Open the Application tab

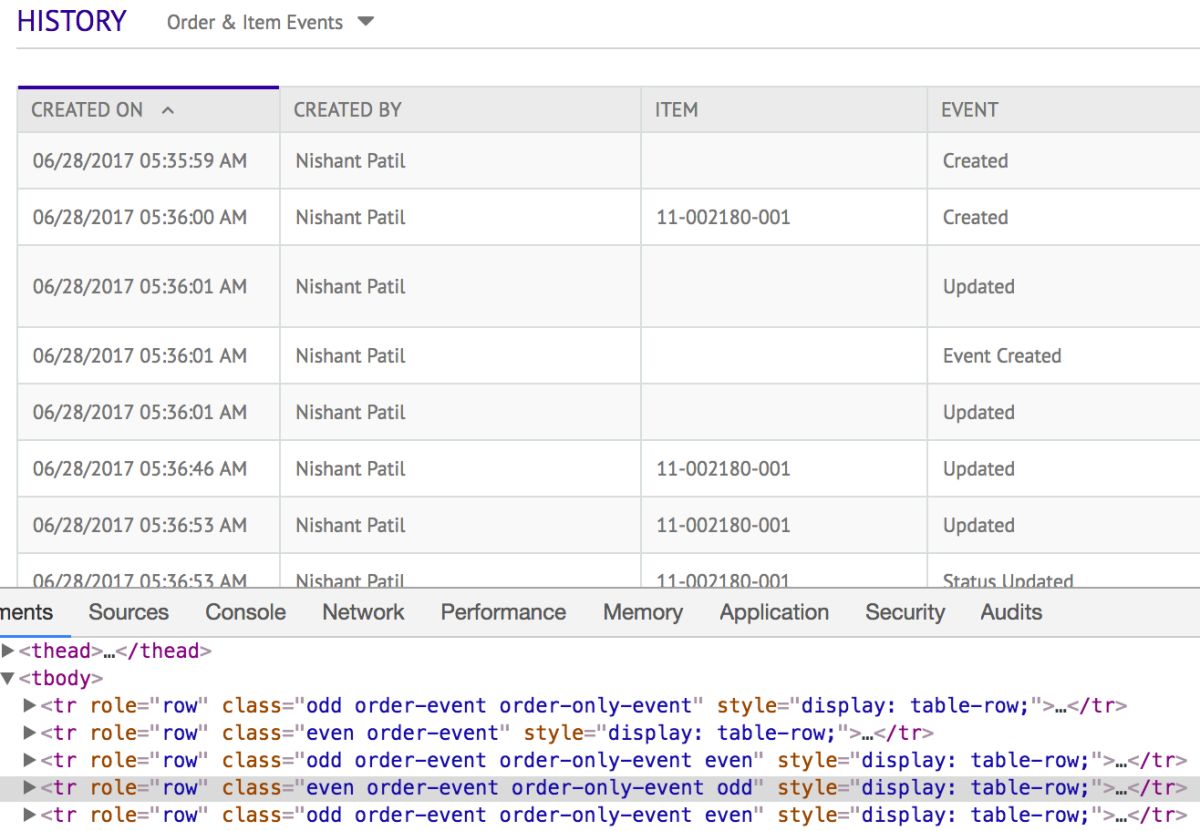click(x=774, y=612)
